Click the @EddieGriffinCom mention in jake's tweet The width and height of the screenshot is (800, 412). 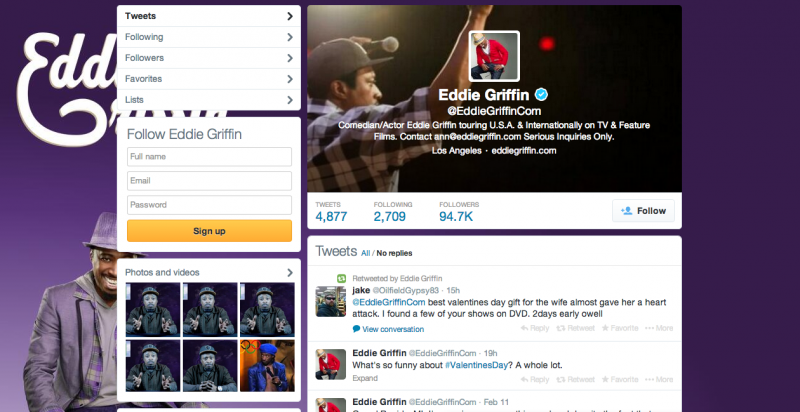389,302
